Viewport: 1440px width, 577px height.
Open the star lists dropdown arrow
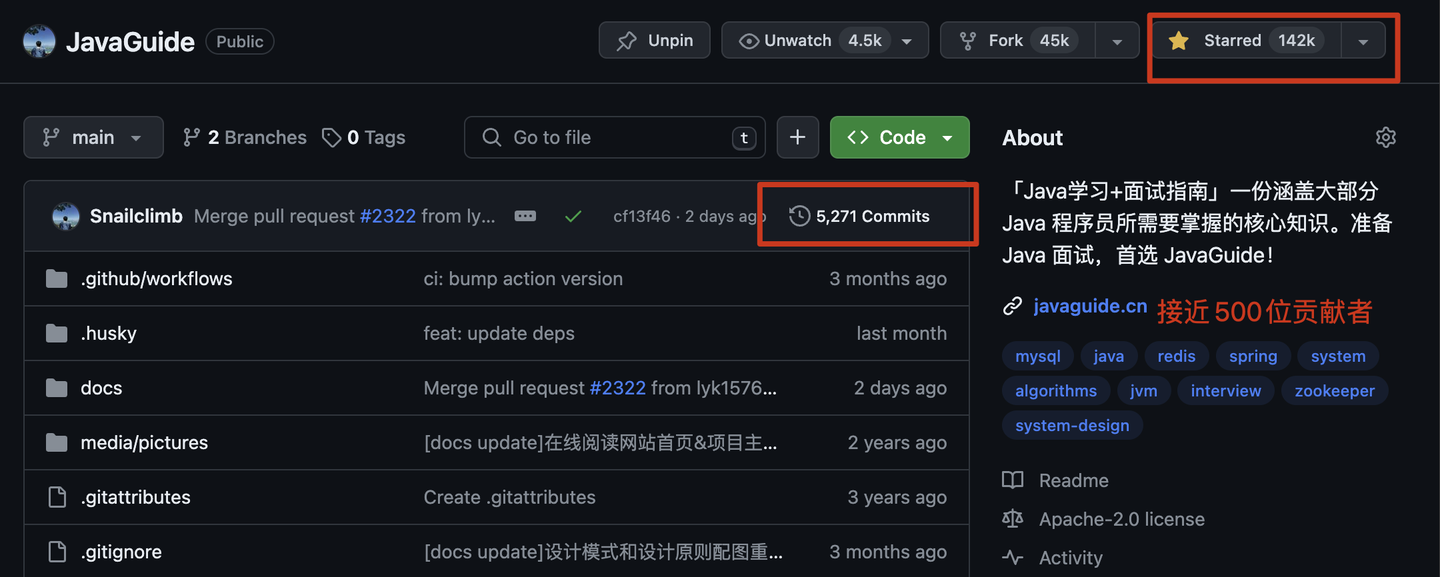coord(1362,41)
